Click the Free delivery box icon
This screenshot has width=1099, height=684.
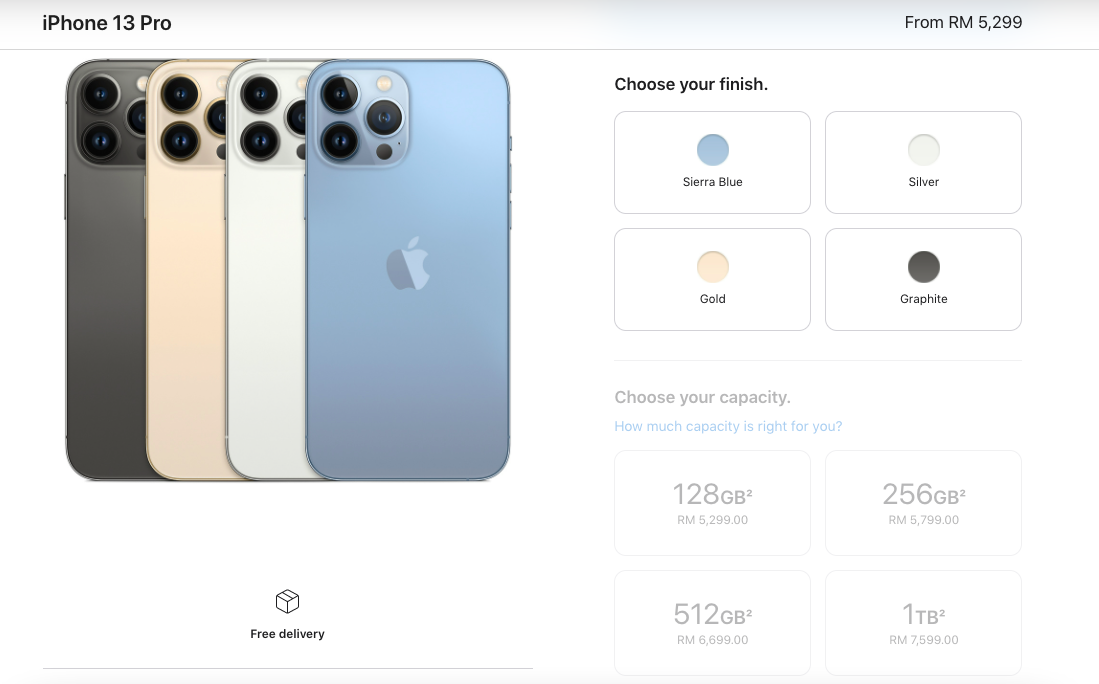click(x=287, y=601)
